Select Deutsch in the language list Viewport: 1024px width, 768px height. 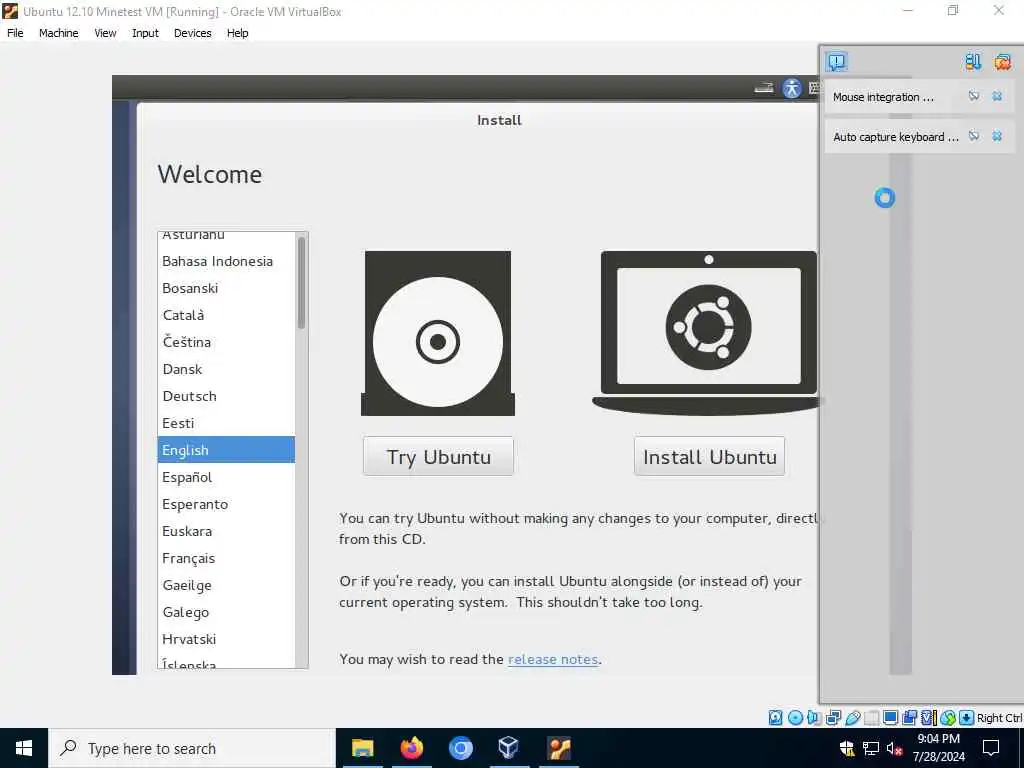point(226,396)
